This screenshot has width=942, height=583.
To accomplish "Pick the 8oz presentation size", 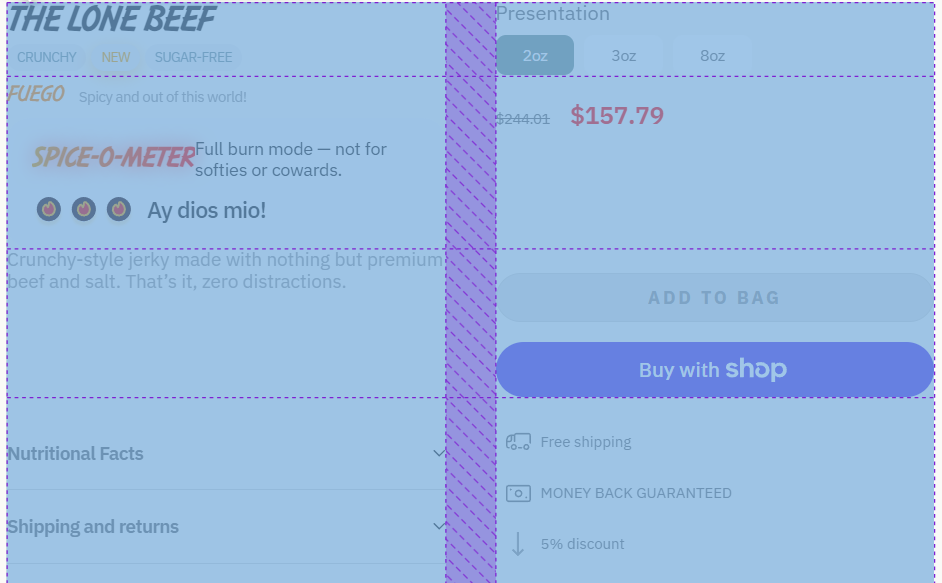I will 713,56.
